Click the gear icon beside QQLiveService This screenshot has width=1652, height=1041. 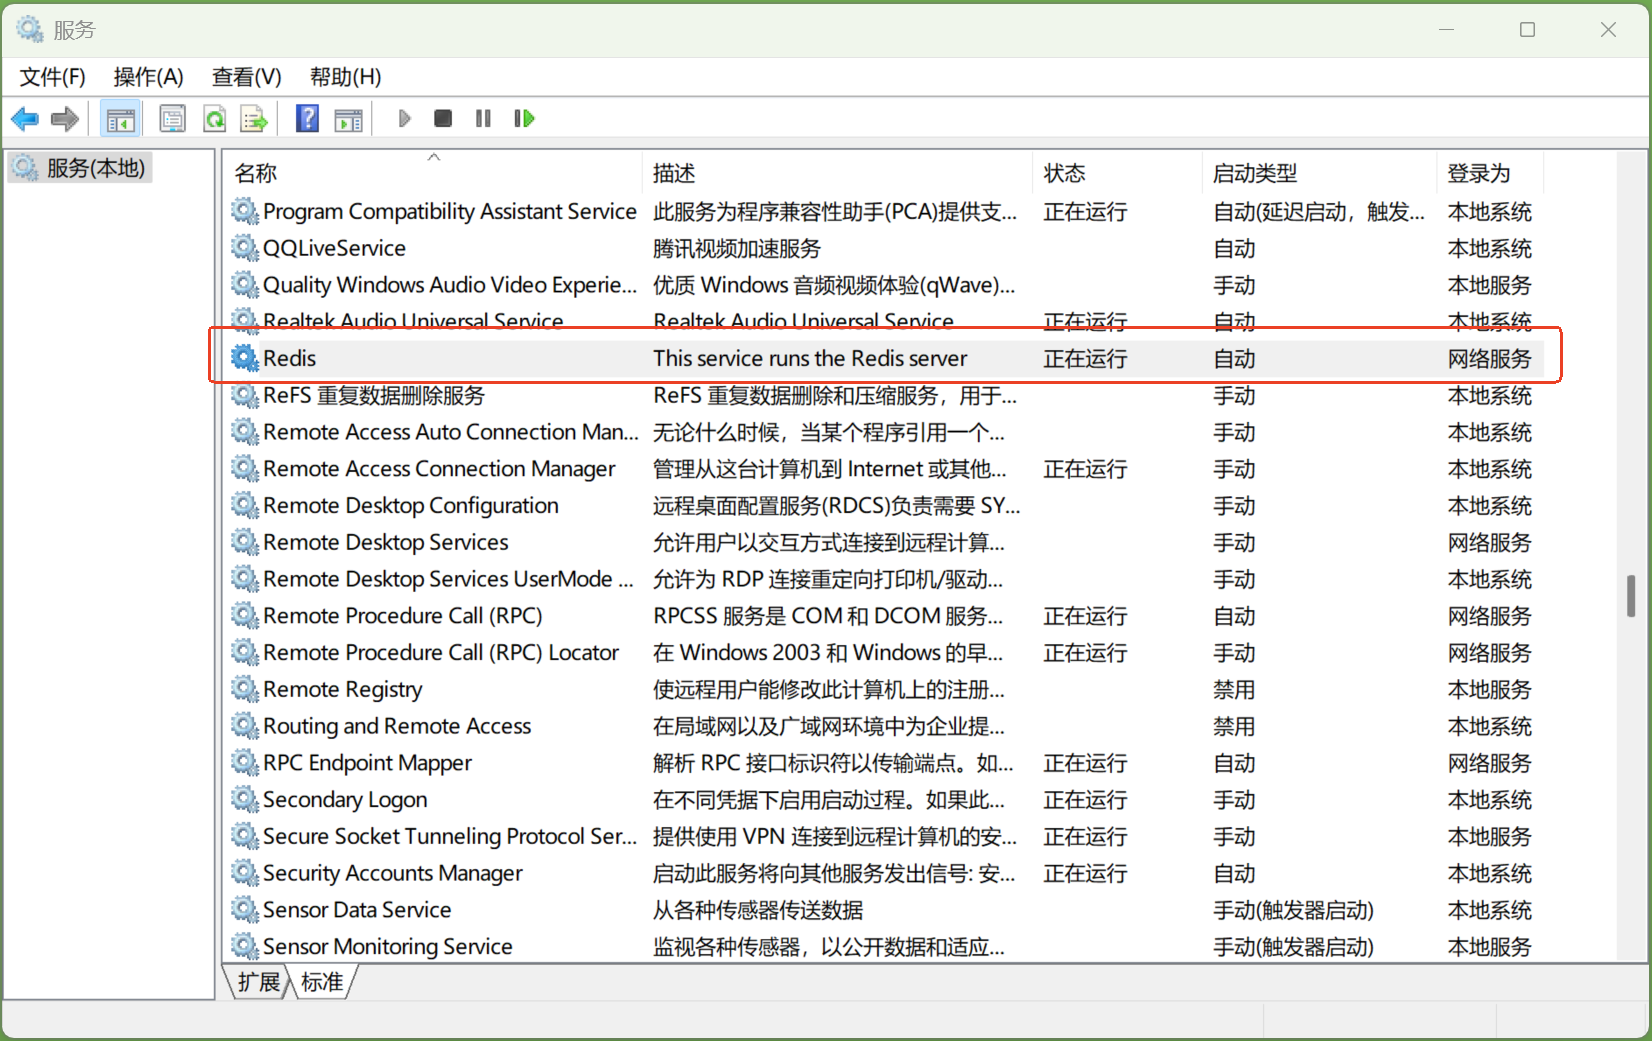[245, 247]
